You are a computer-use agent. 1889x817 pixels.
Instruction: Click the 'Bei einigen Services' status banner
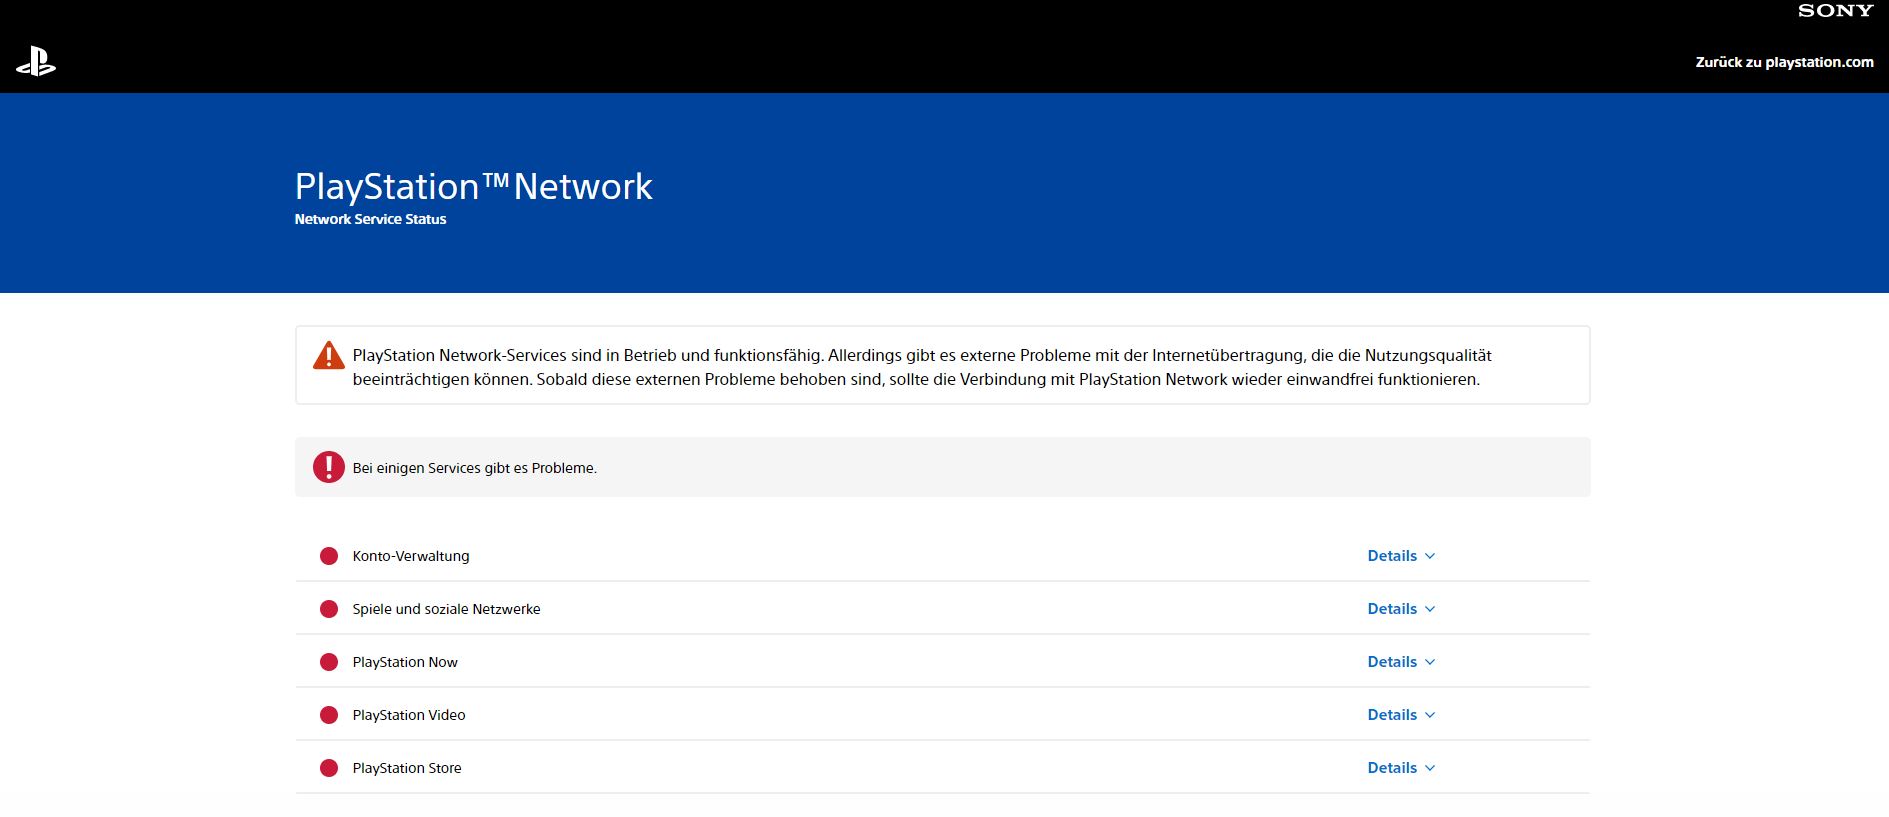coord(474,468)
